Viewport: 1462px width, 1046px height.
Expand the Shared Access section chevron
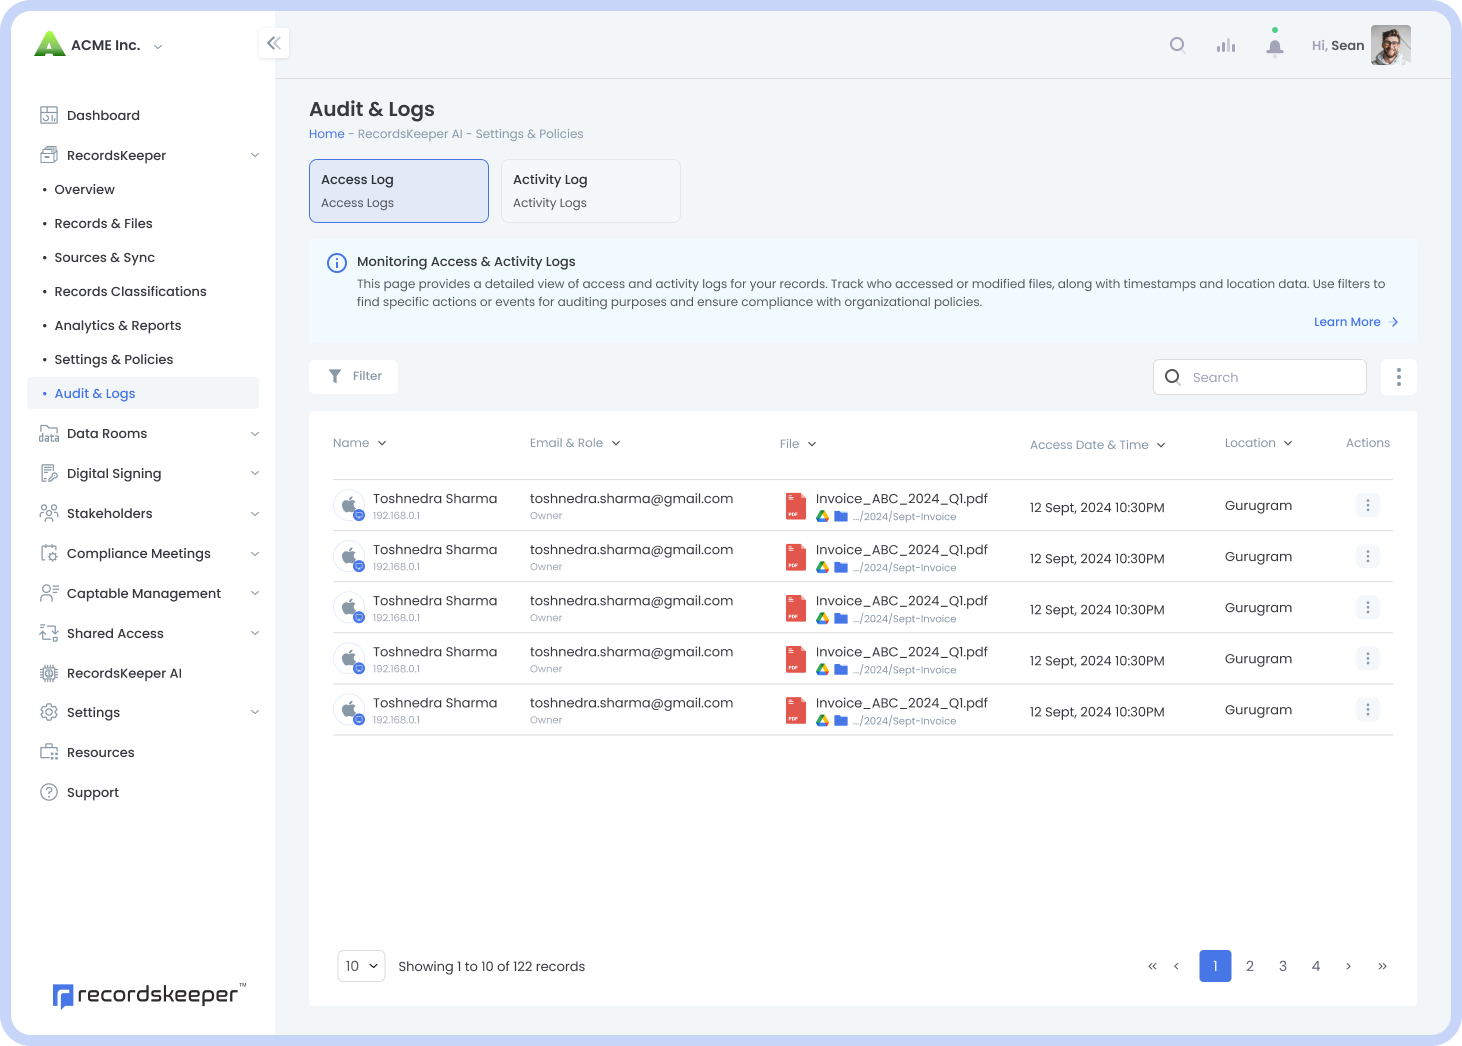coord(255,633)
